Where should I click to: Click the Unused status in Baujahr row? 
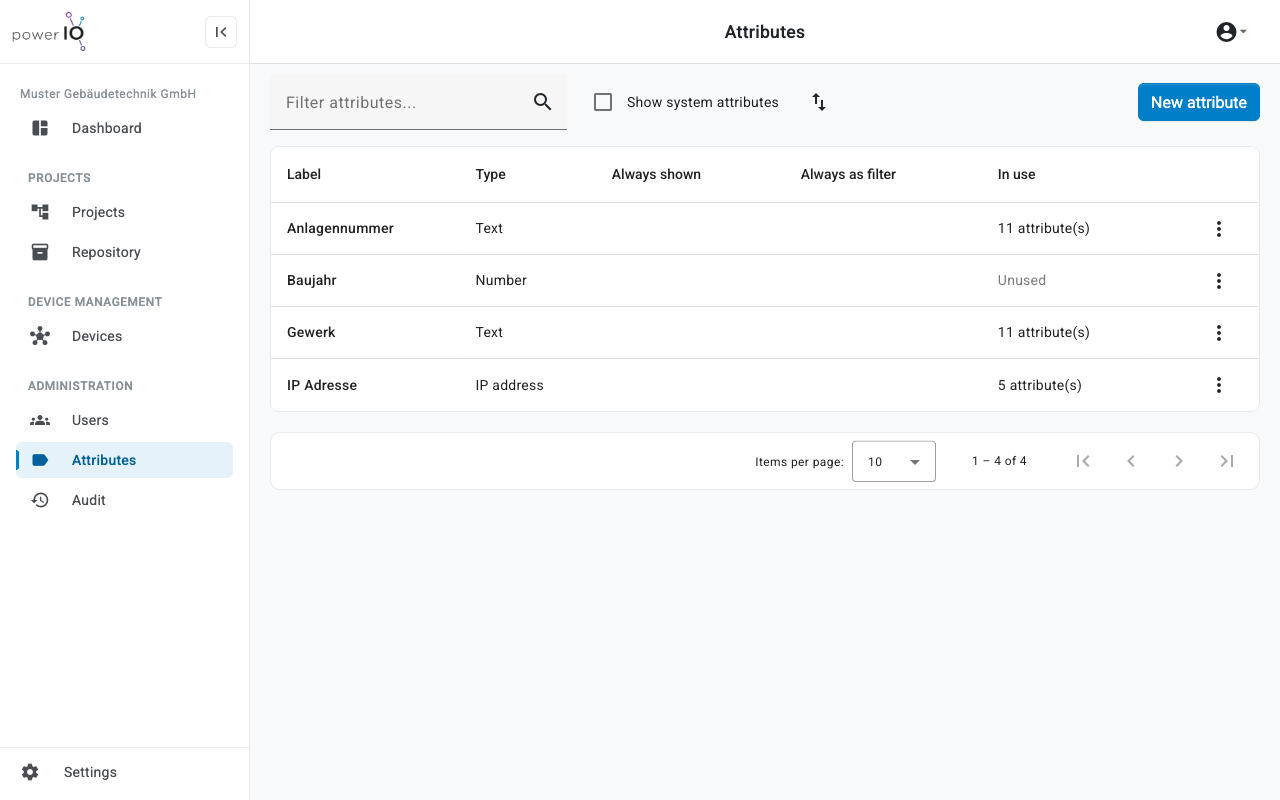pyautogui.click(x=1022, y=280)
